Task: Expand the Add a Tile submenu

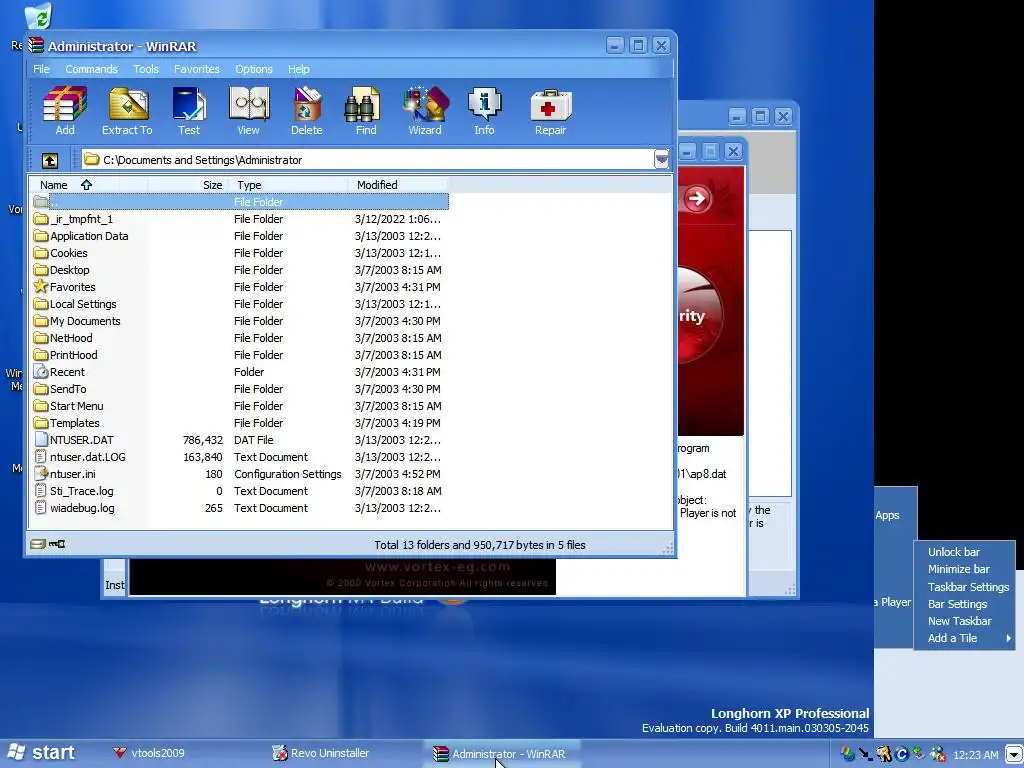Action: point(964,638)
